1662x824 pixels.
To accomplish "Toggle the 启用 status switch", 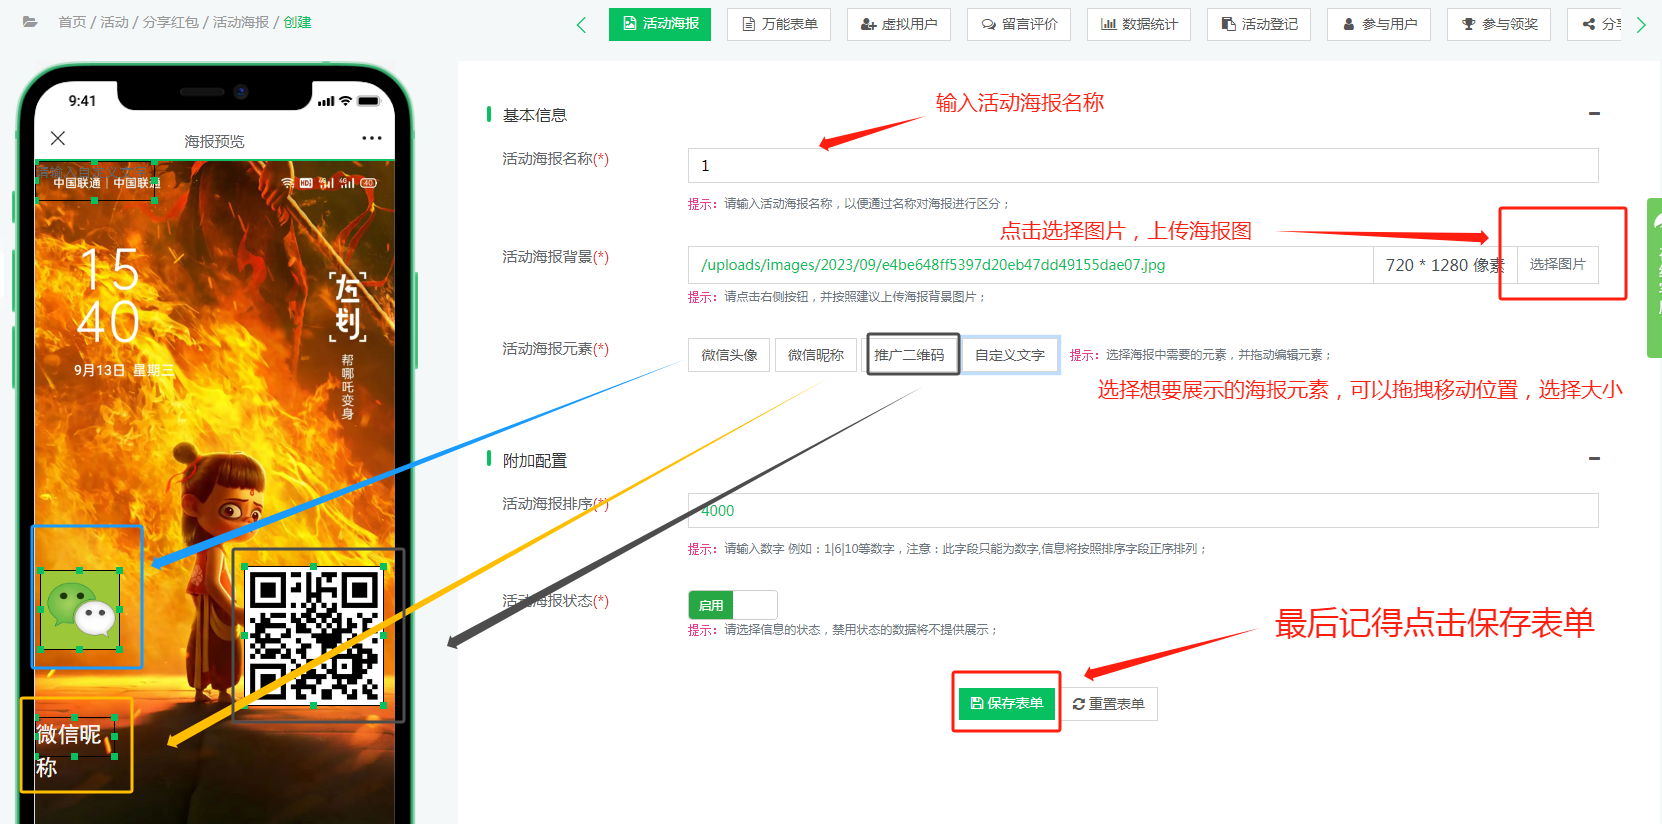I will point(732,605).
